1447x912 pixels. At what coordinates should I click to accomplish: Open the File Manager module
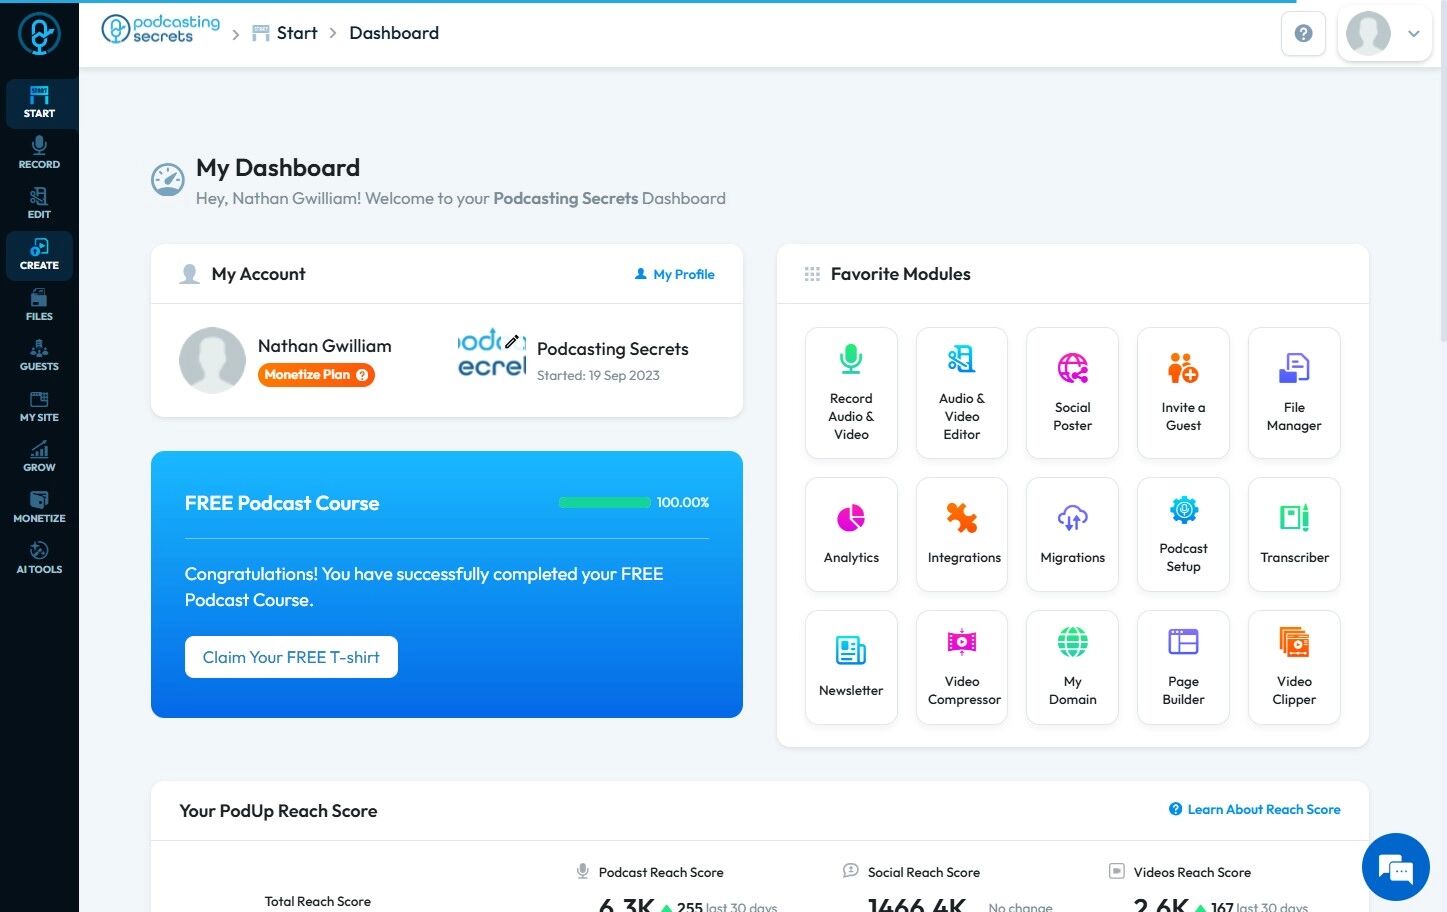point(1294,393)
